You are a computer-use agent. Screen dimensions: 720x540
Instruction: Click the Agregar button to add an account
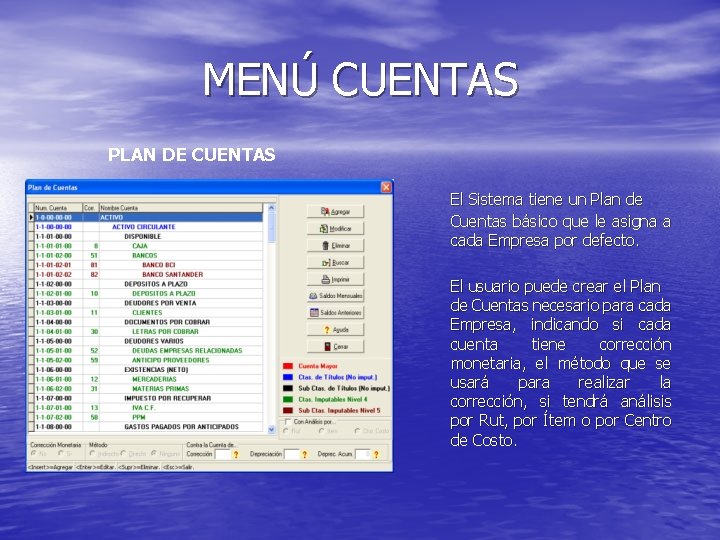[x=335, y=212]
